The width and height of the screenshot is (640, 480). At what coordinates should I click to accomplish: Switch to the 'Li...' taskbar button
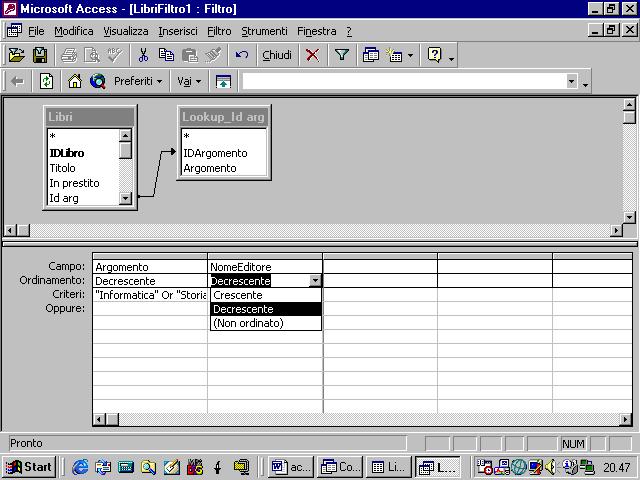click(389, 467)
